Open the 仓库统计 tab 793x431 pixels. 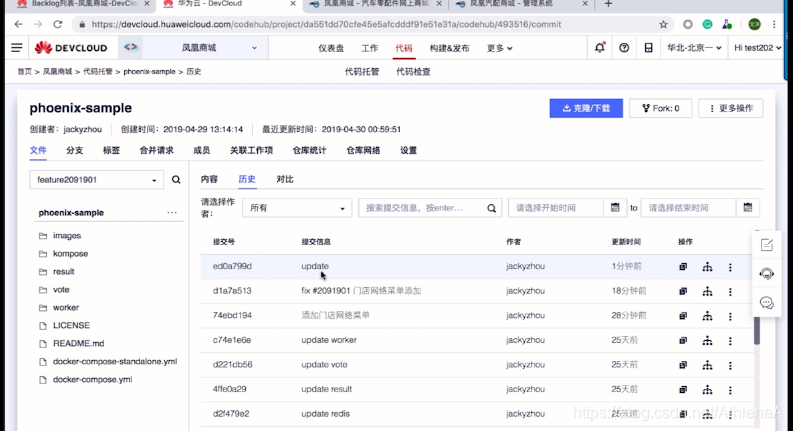(x=309, y=150)
